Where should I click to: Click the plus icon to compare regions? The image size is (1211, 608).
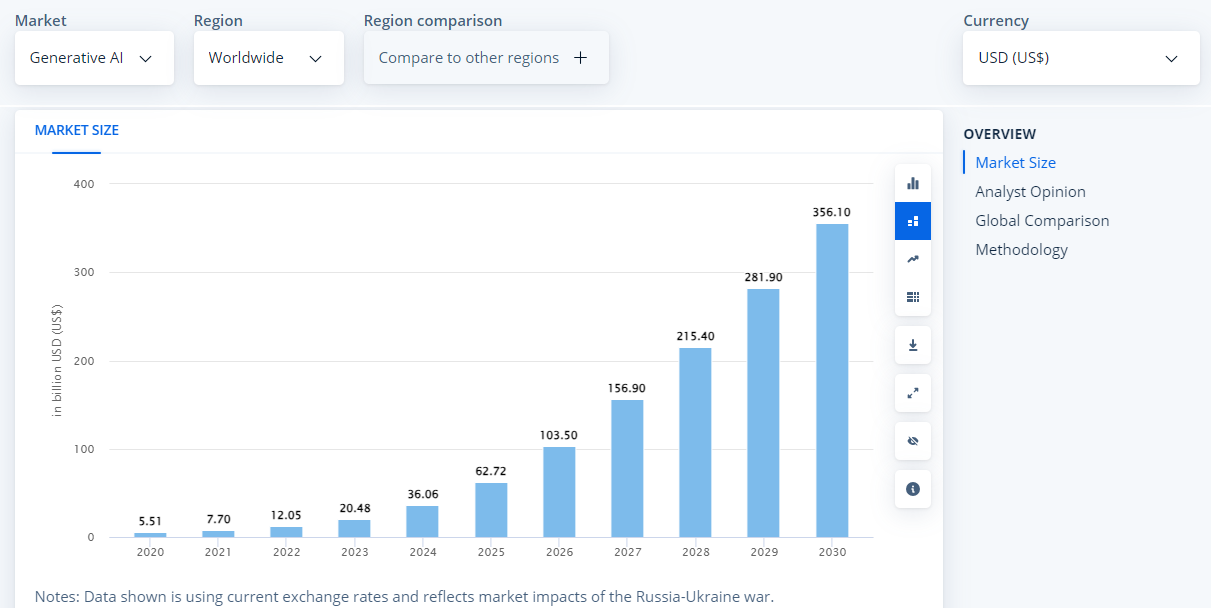[580, 58]
